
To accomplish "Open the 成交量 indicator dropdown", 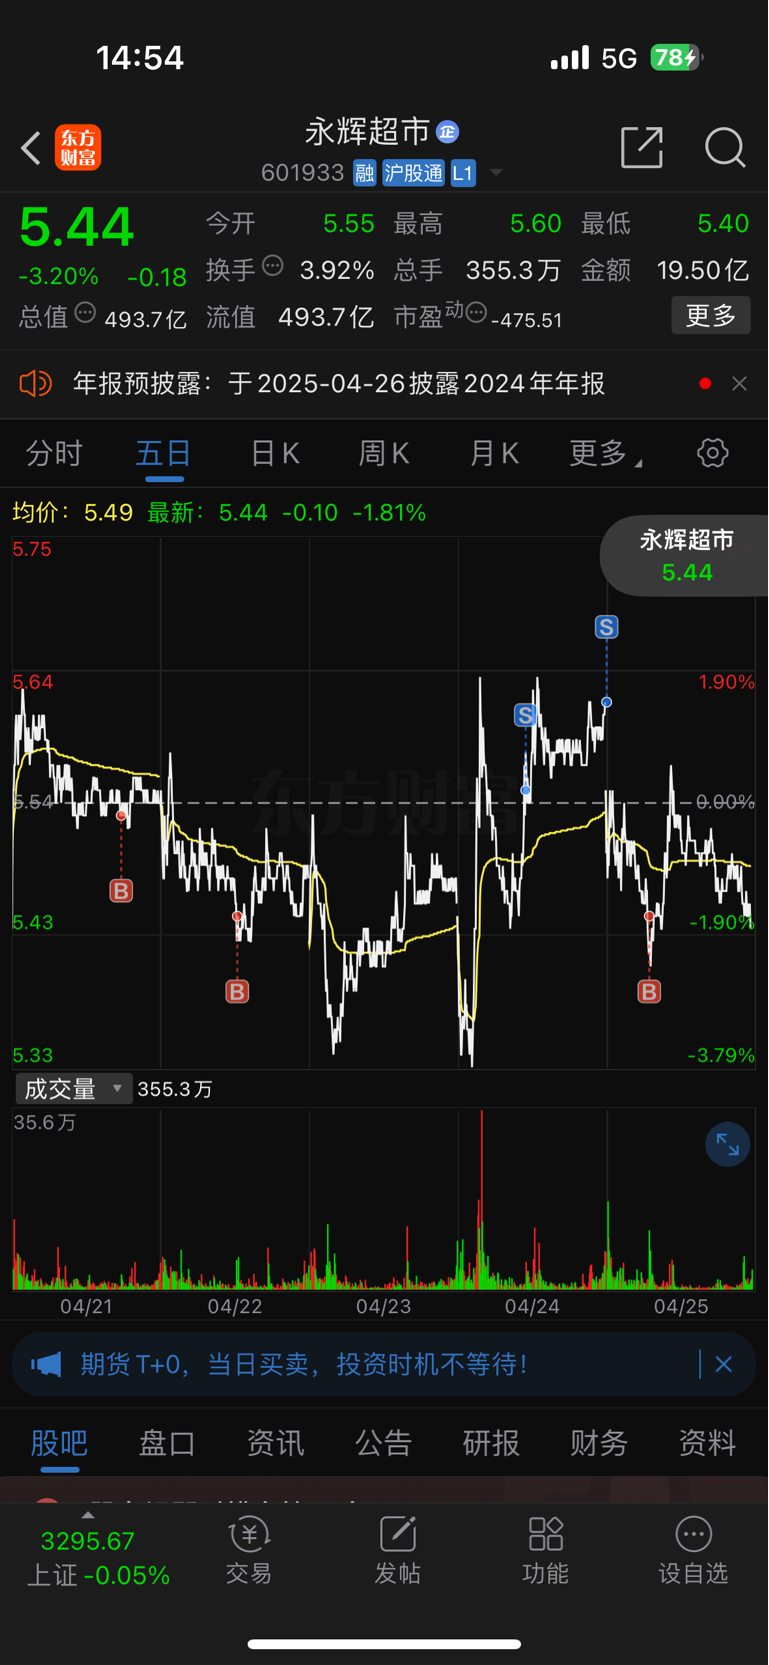I will tap(74, 1089).
